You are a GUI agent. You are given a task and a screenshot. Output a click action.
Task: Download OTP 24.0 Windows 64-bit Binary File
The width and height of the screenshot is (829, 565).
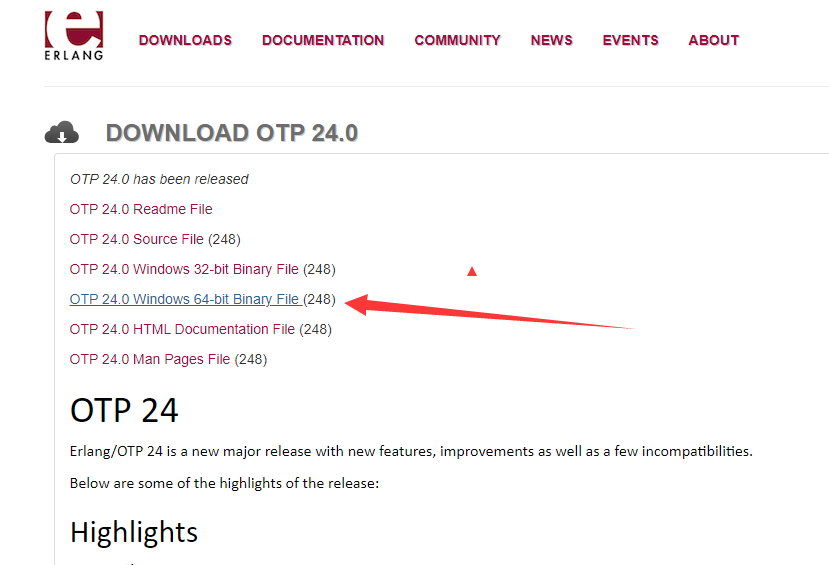[186, 300]
